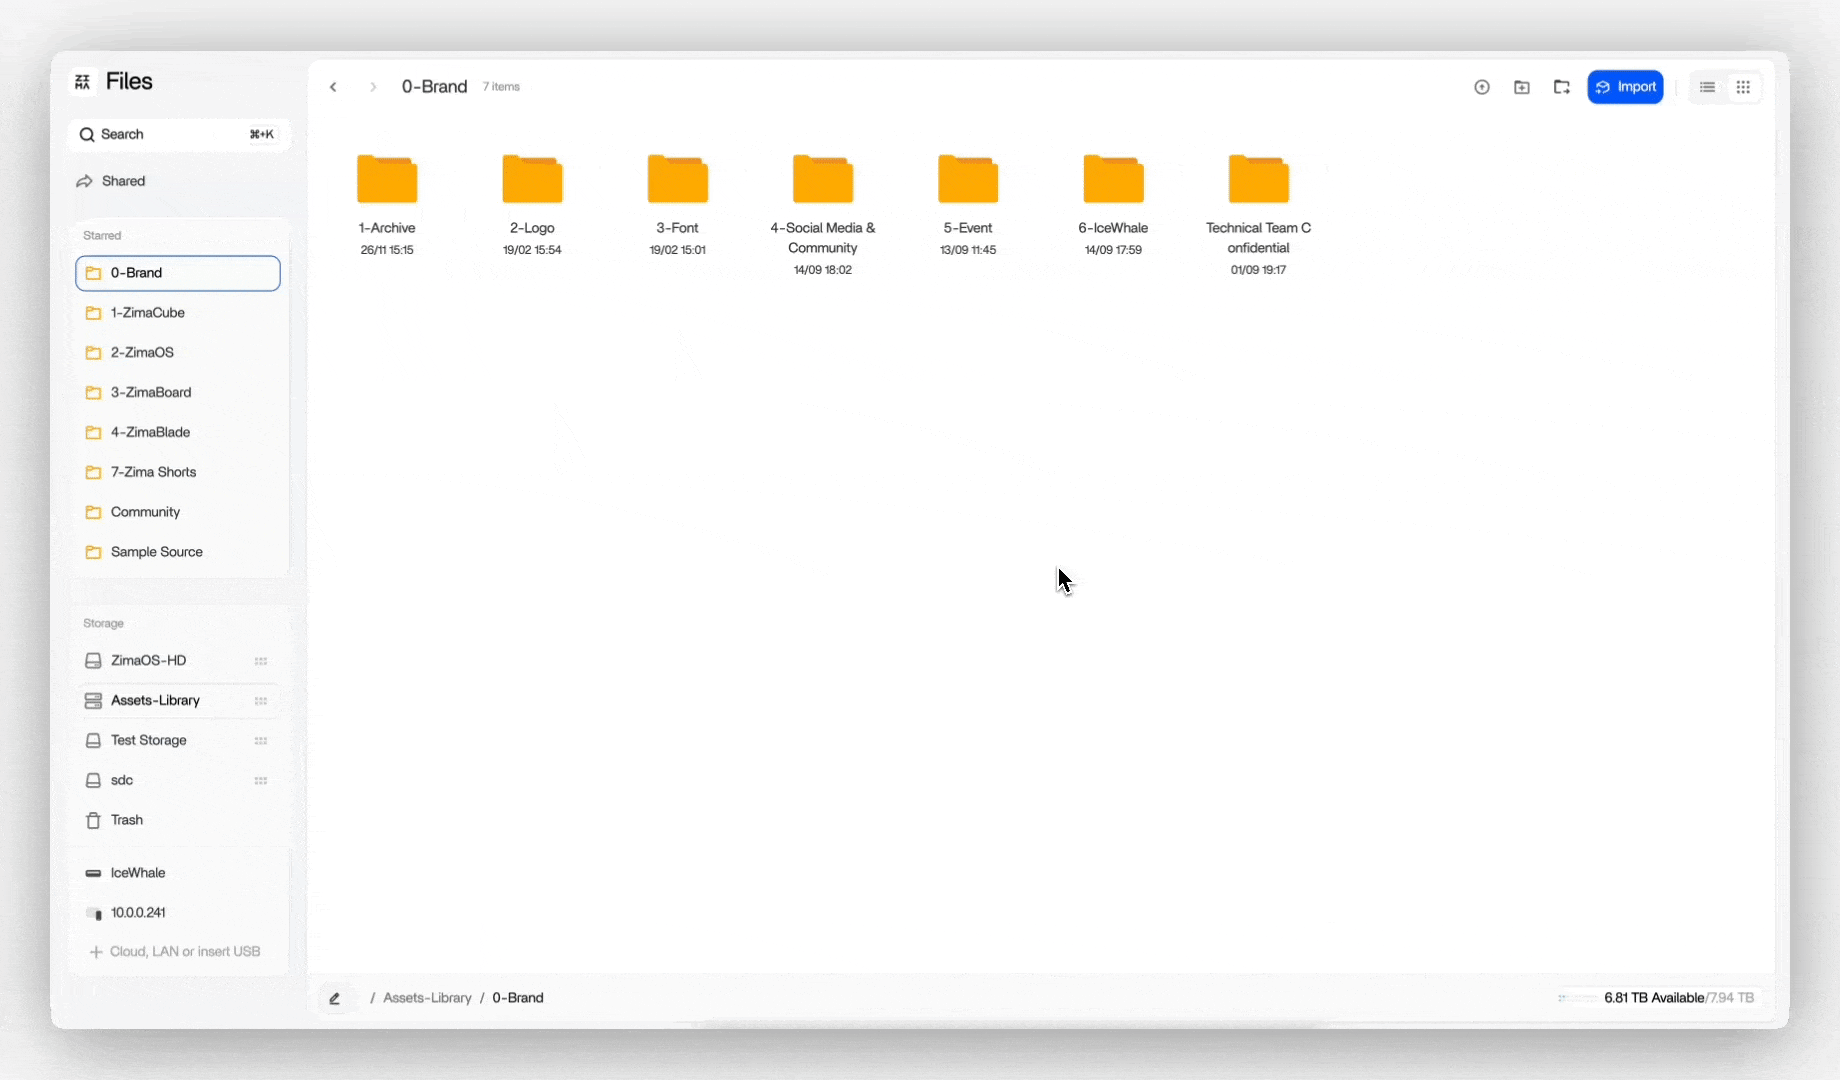1840x1080 pixels.
Task: Click the folder-with-arrow icon in the toolbar
Action: click(1562, 87)
